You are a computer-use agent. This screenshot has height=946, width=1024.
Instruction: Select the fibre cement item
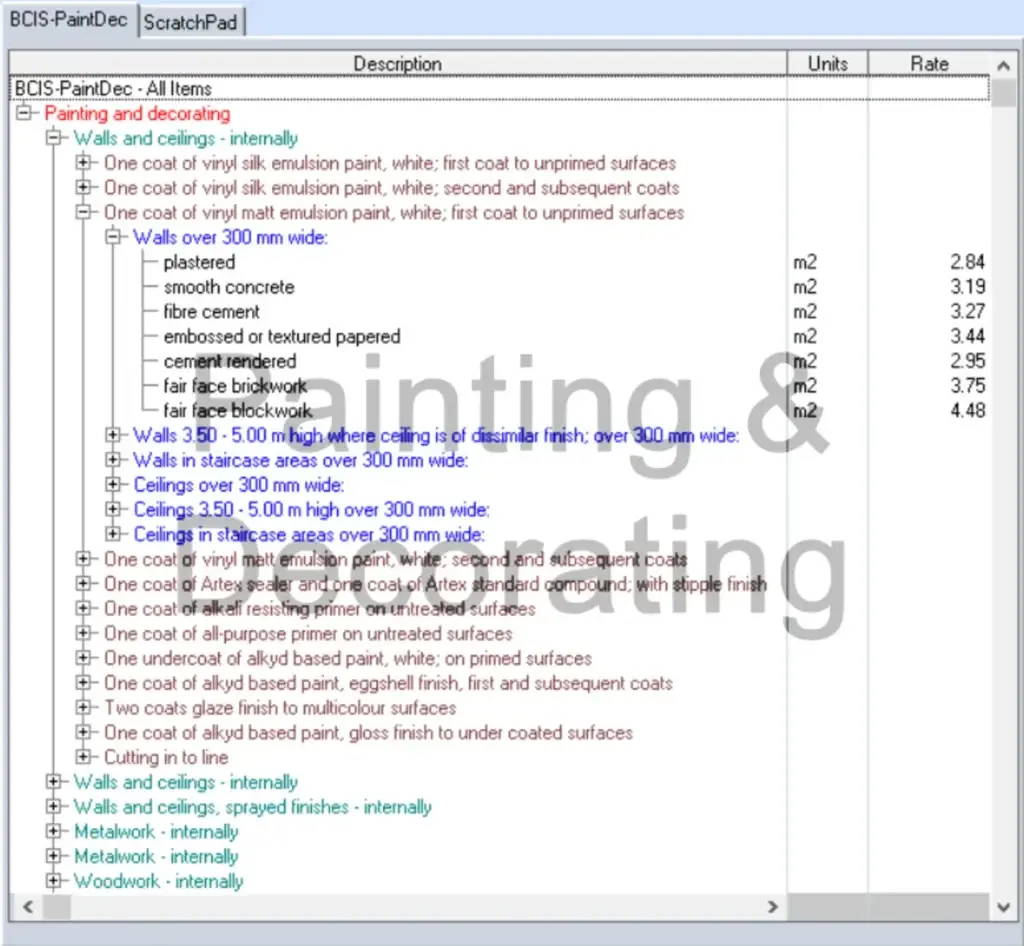[x=211, y=311]
